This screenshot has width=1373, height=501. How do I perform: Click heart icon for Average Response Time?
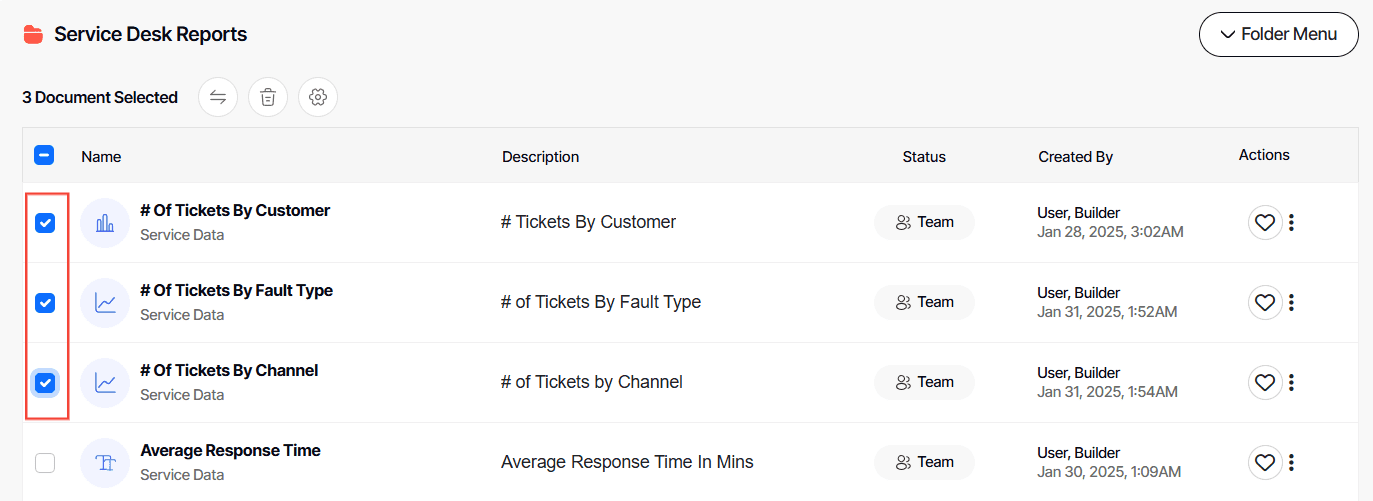point(1264,462)
